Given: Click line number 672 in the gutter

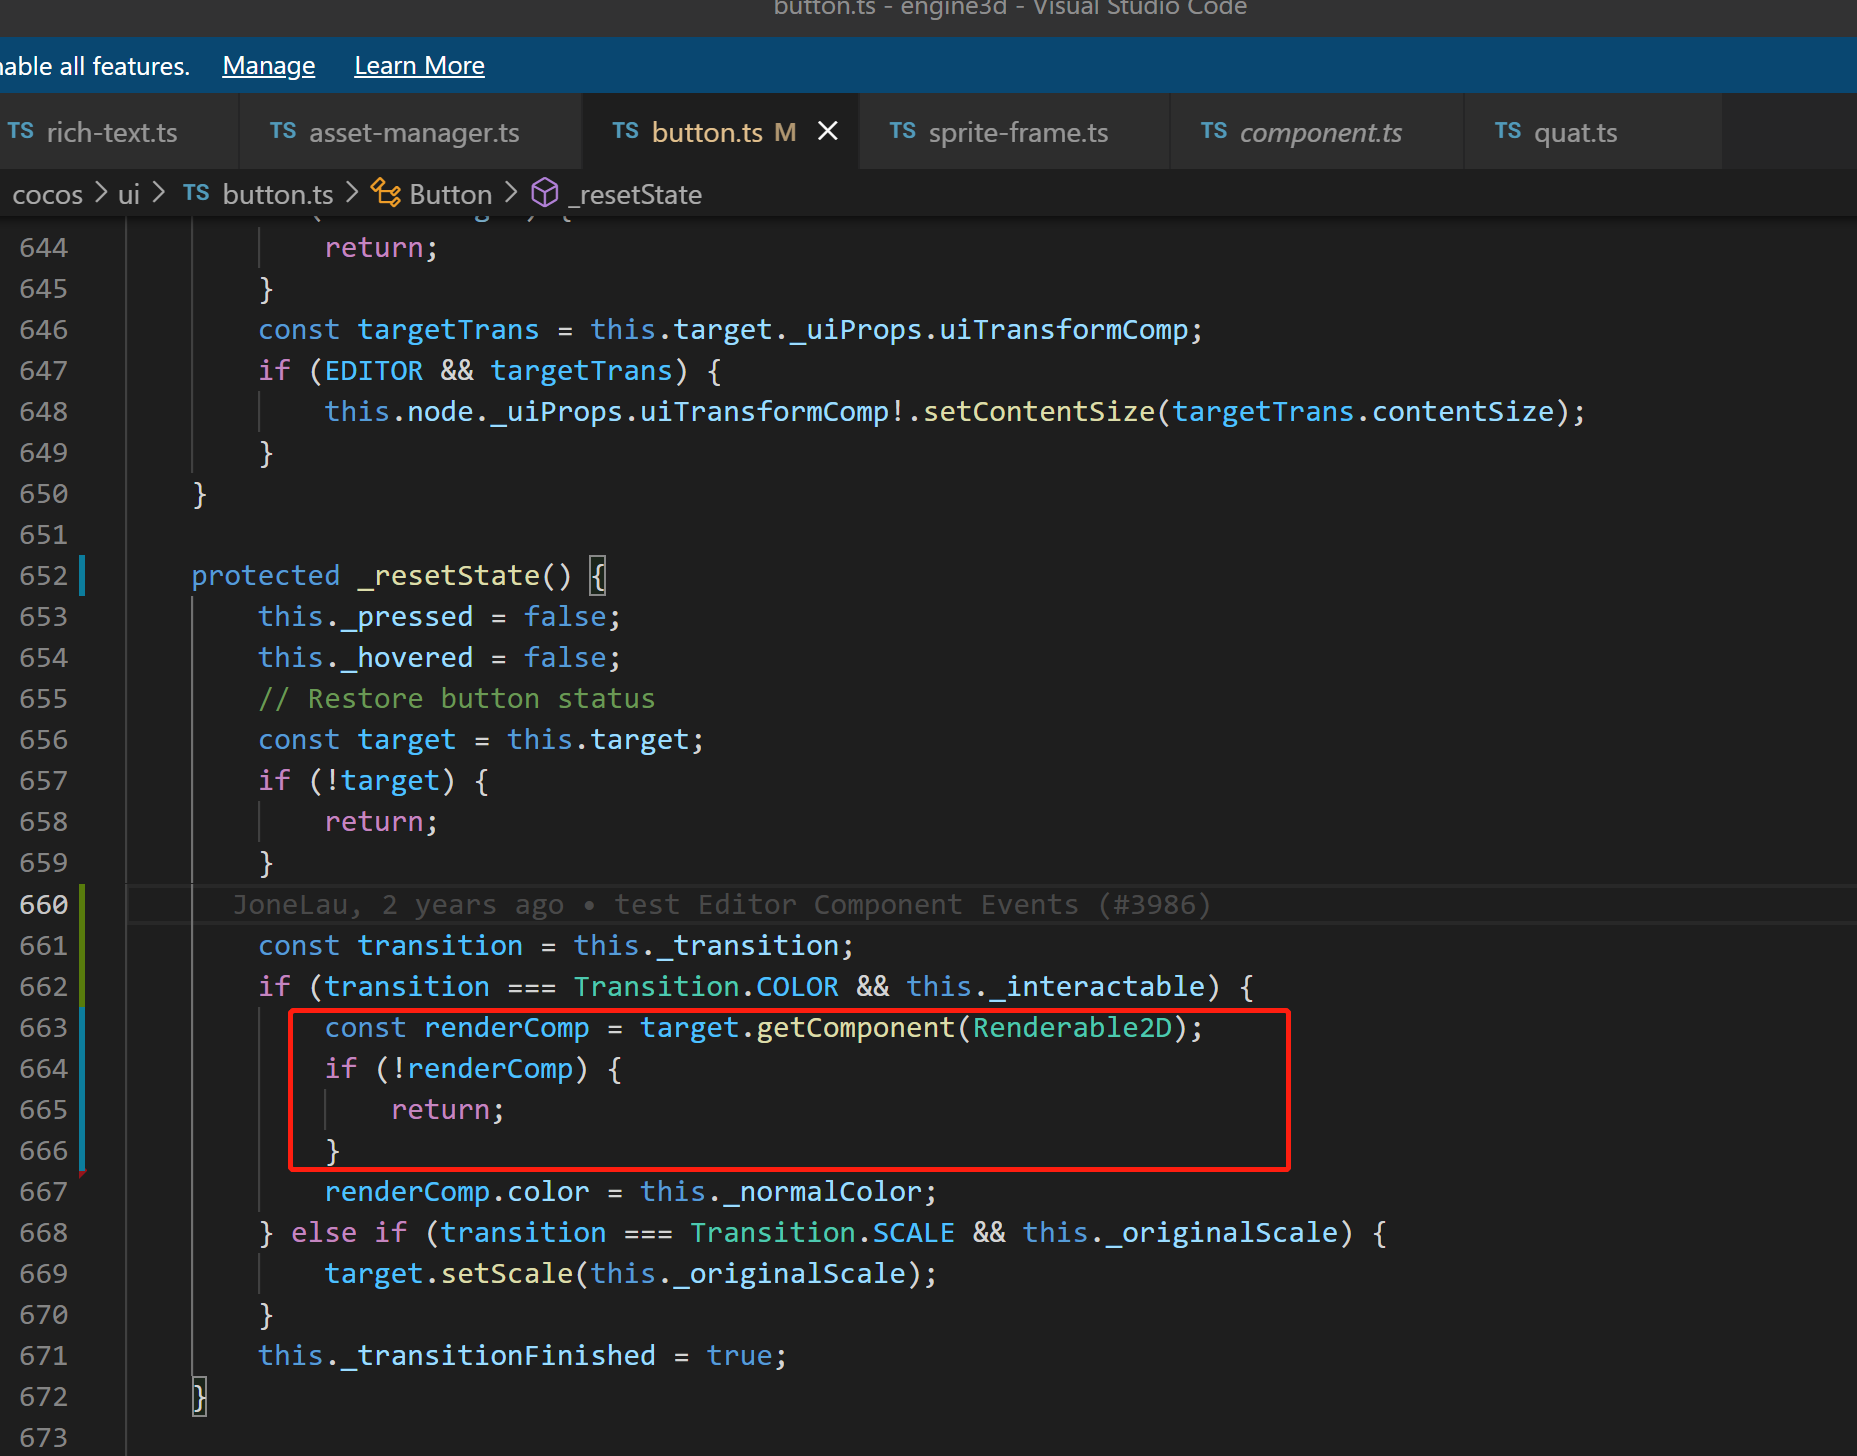Looking at the screenshot, I should 44,1397.
